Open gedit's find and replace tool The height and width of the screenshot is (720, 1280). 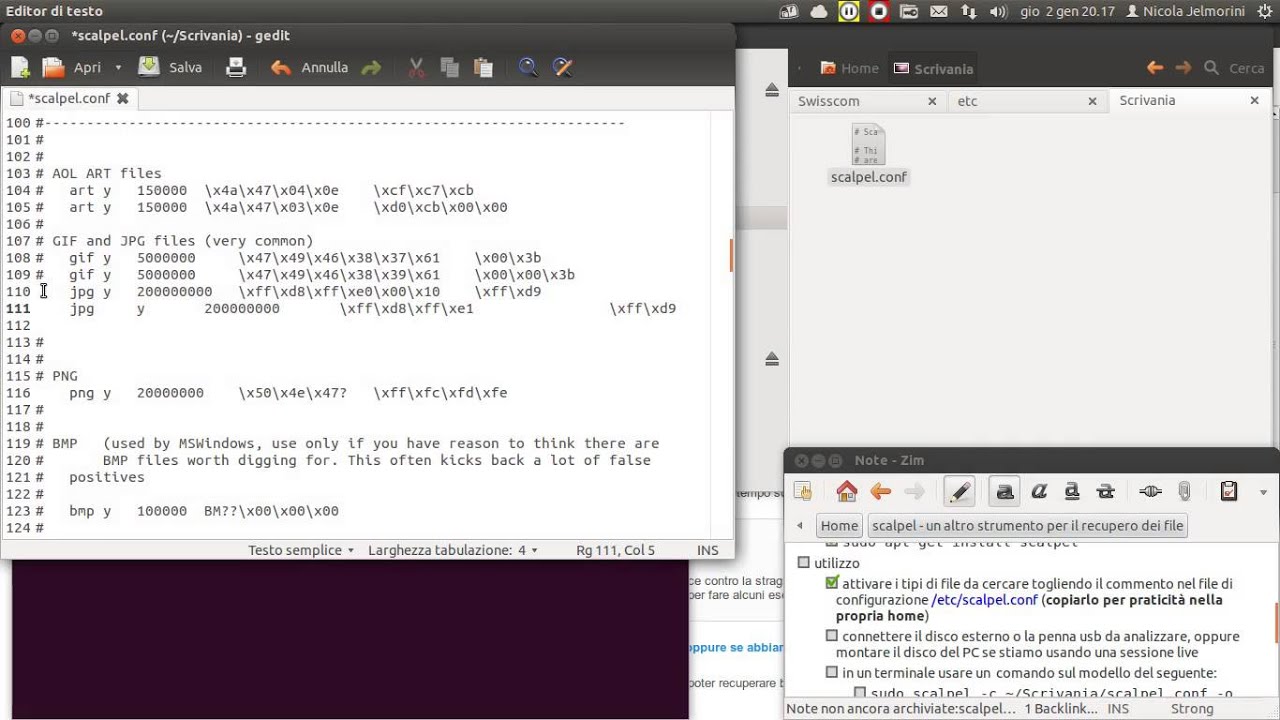point(562,68)
